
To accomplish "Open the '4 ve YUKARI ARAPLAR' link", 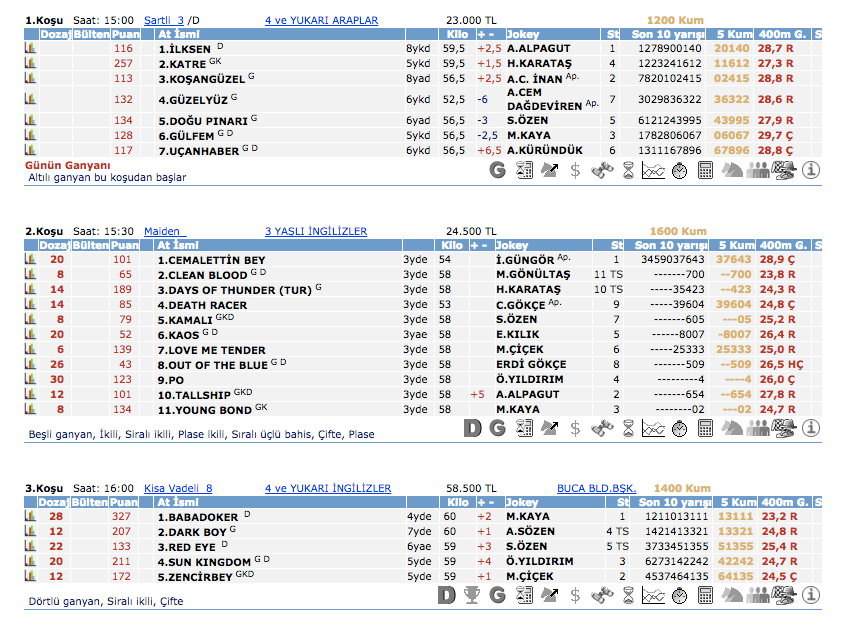I will point(321,20).
